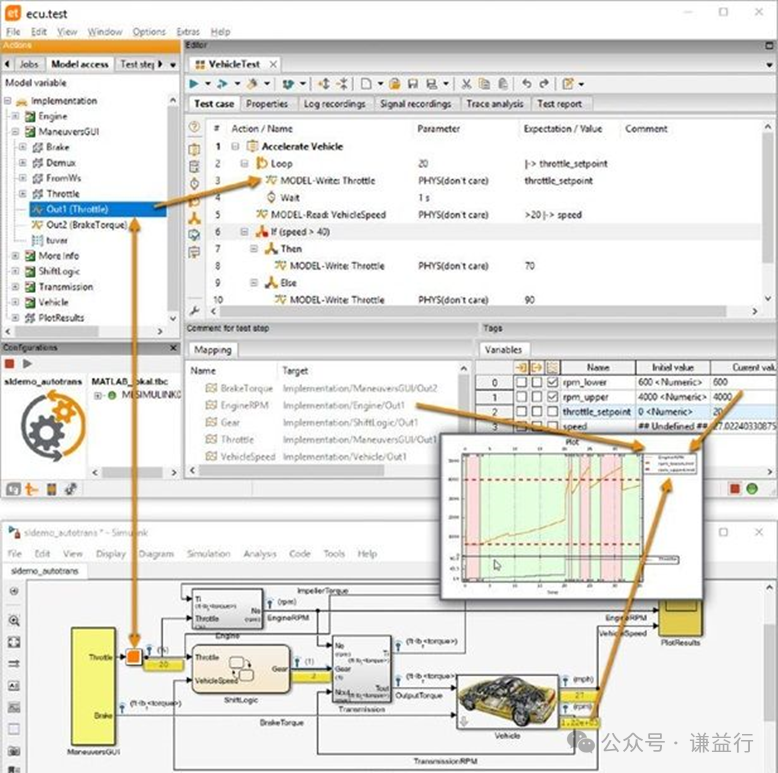
Task: Click the wrench icon below test step sidebar
Action: pyautogui.click(x=194, y=311)
